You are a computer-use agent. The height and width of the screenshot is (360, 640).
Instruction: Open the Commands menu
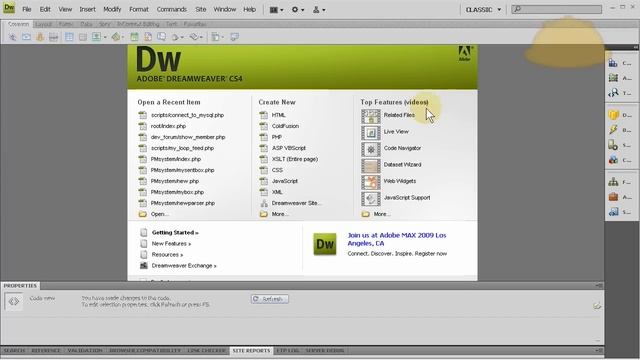(x=171, y=9)
